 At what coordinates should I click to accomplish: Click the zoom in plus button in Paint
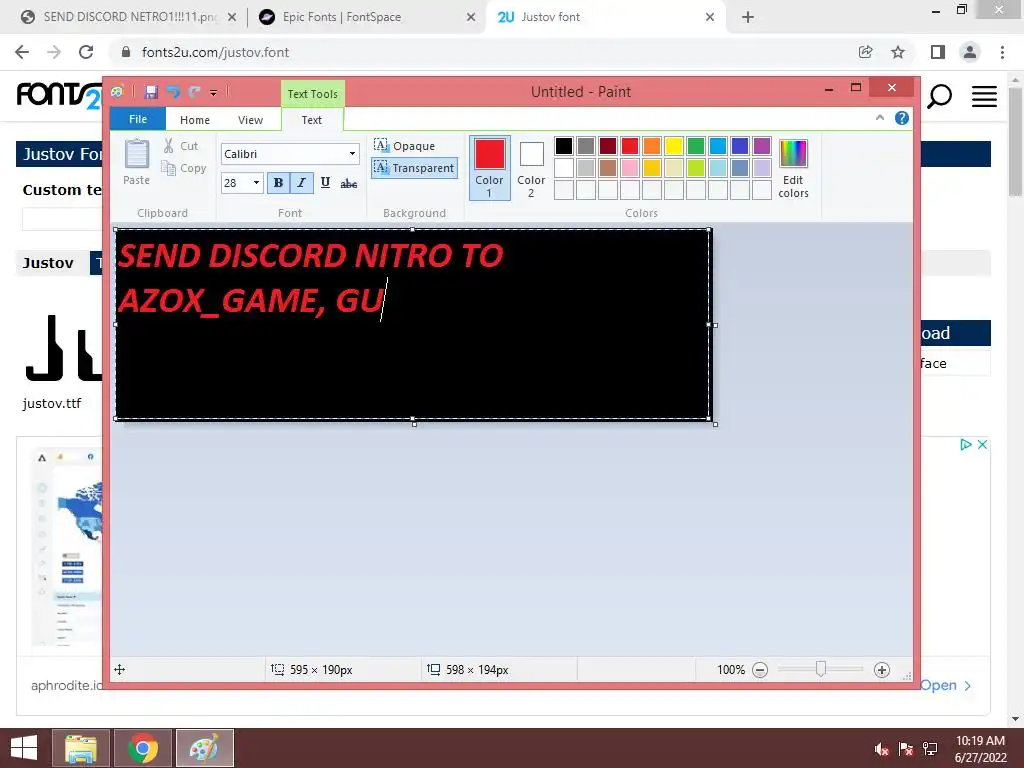[x=882, y=670]
